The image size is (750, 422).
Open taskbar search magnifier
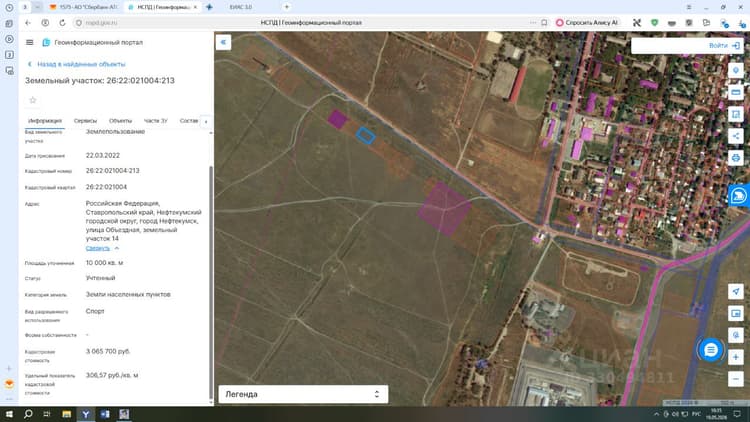[28, 414]
